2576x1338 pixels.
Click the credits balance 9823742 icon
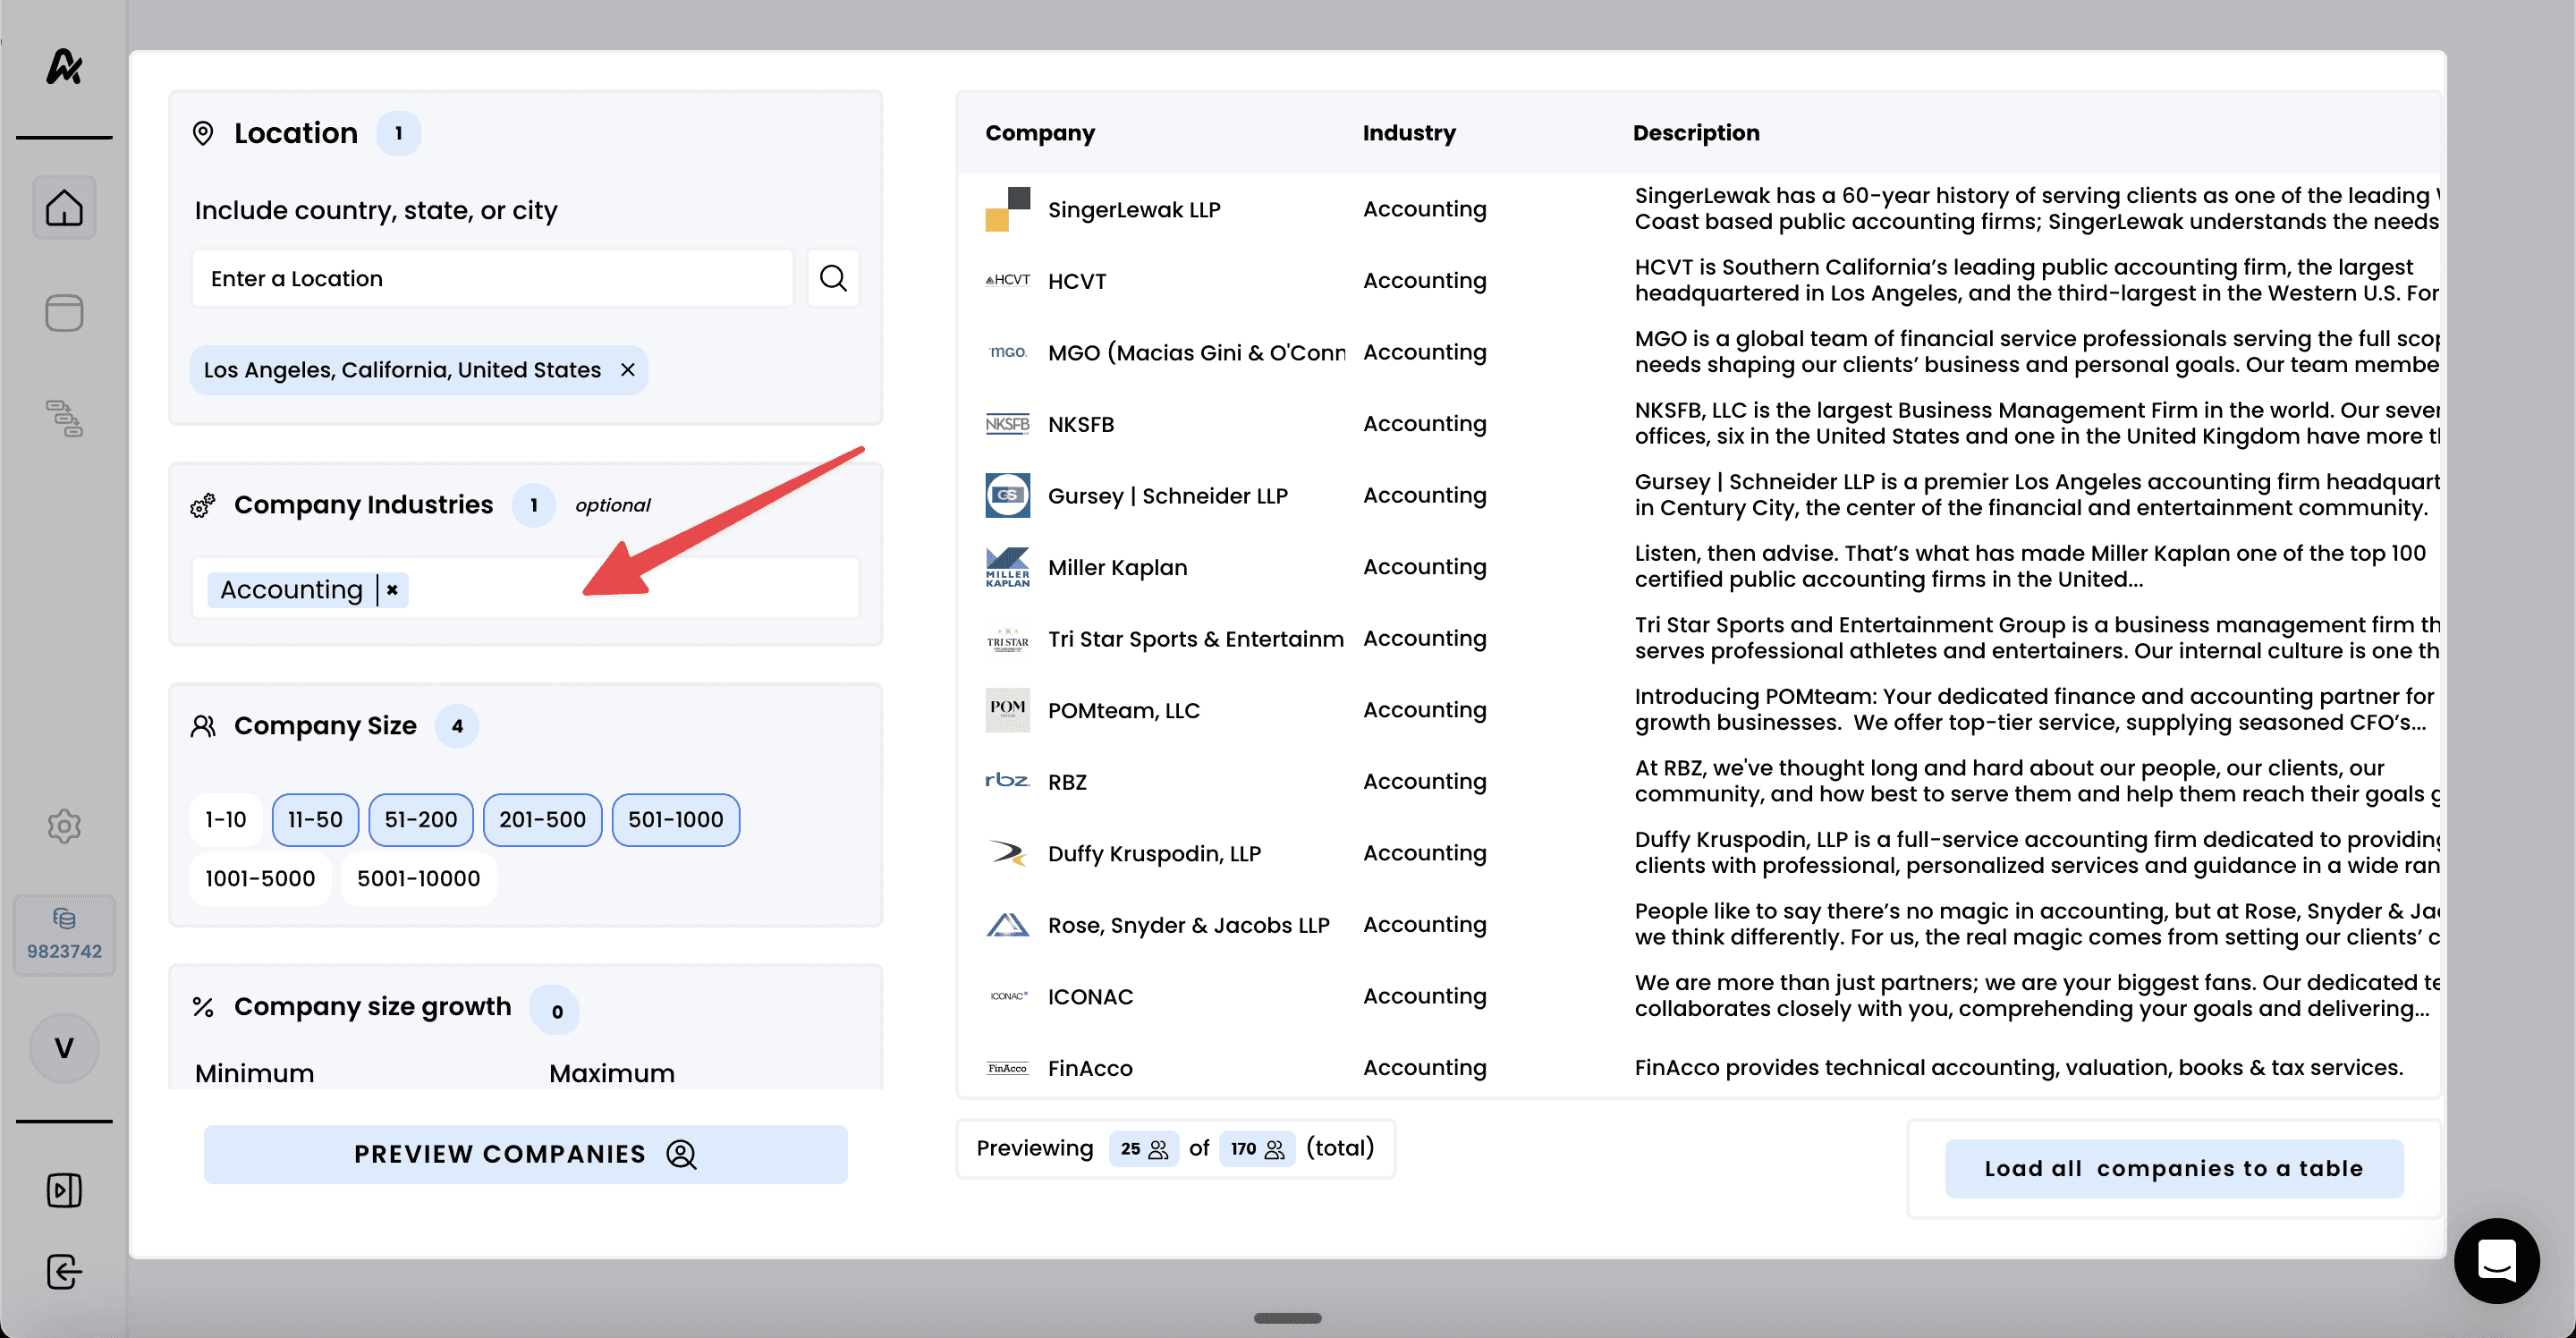tap(64, 934)
